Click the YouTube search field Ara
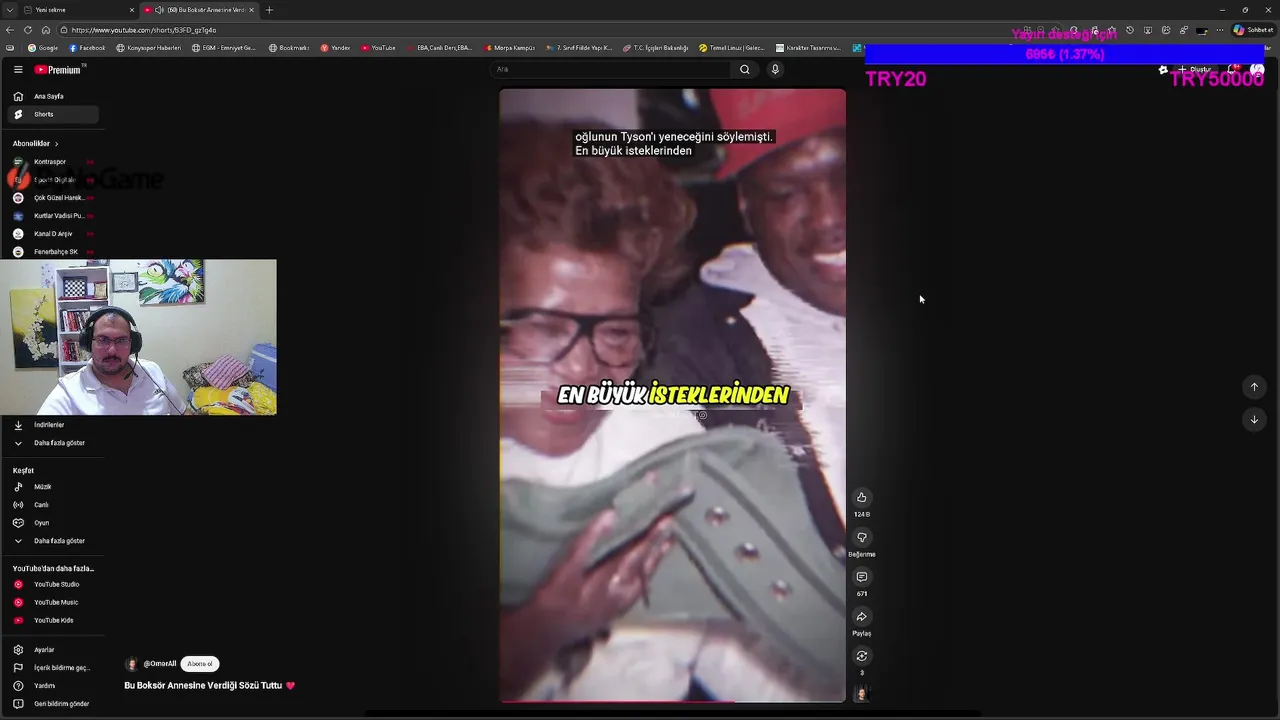Viewport: 1280px width, 720px height. (x=612, y=70)
